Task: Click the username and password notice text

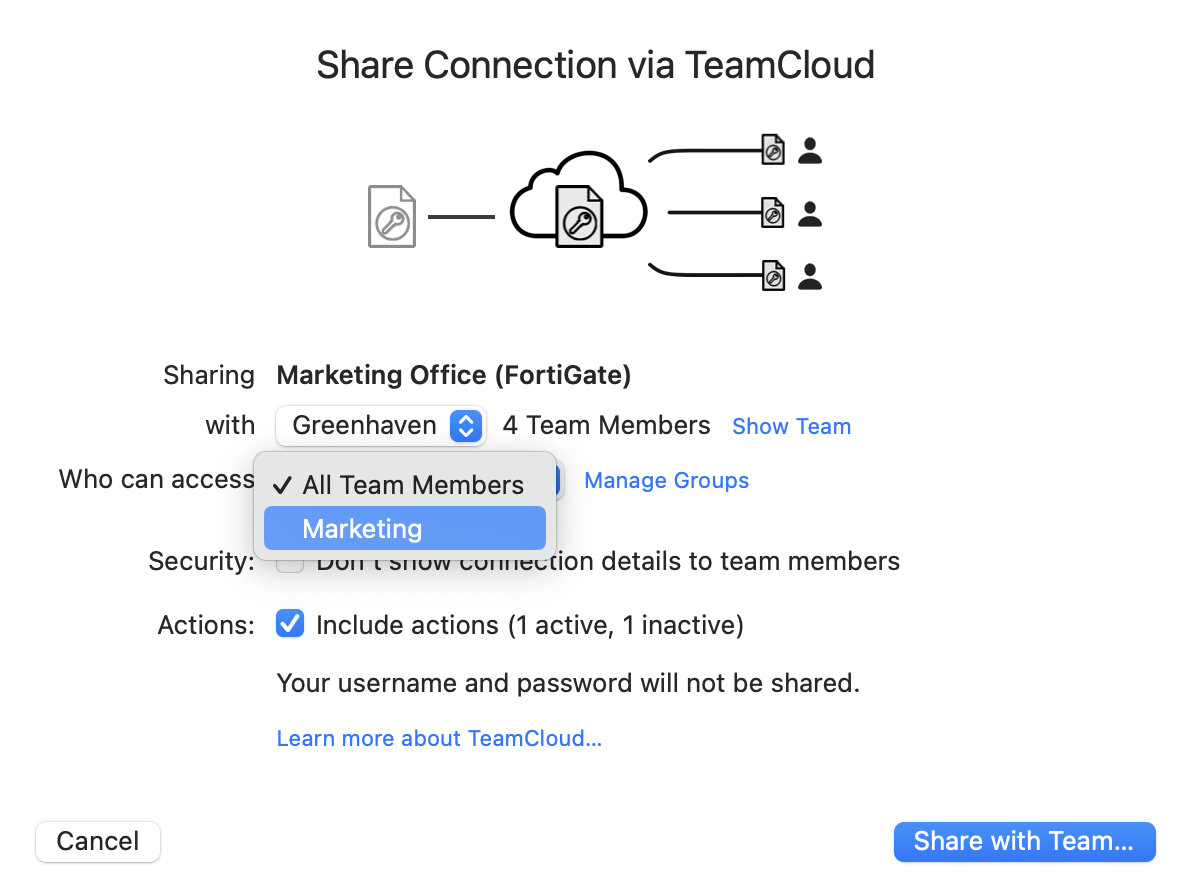Action: tap(568, 683)
